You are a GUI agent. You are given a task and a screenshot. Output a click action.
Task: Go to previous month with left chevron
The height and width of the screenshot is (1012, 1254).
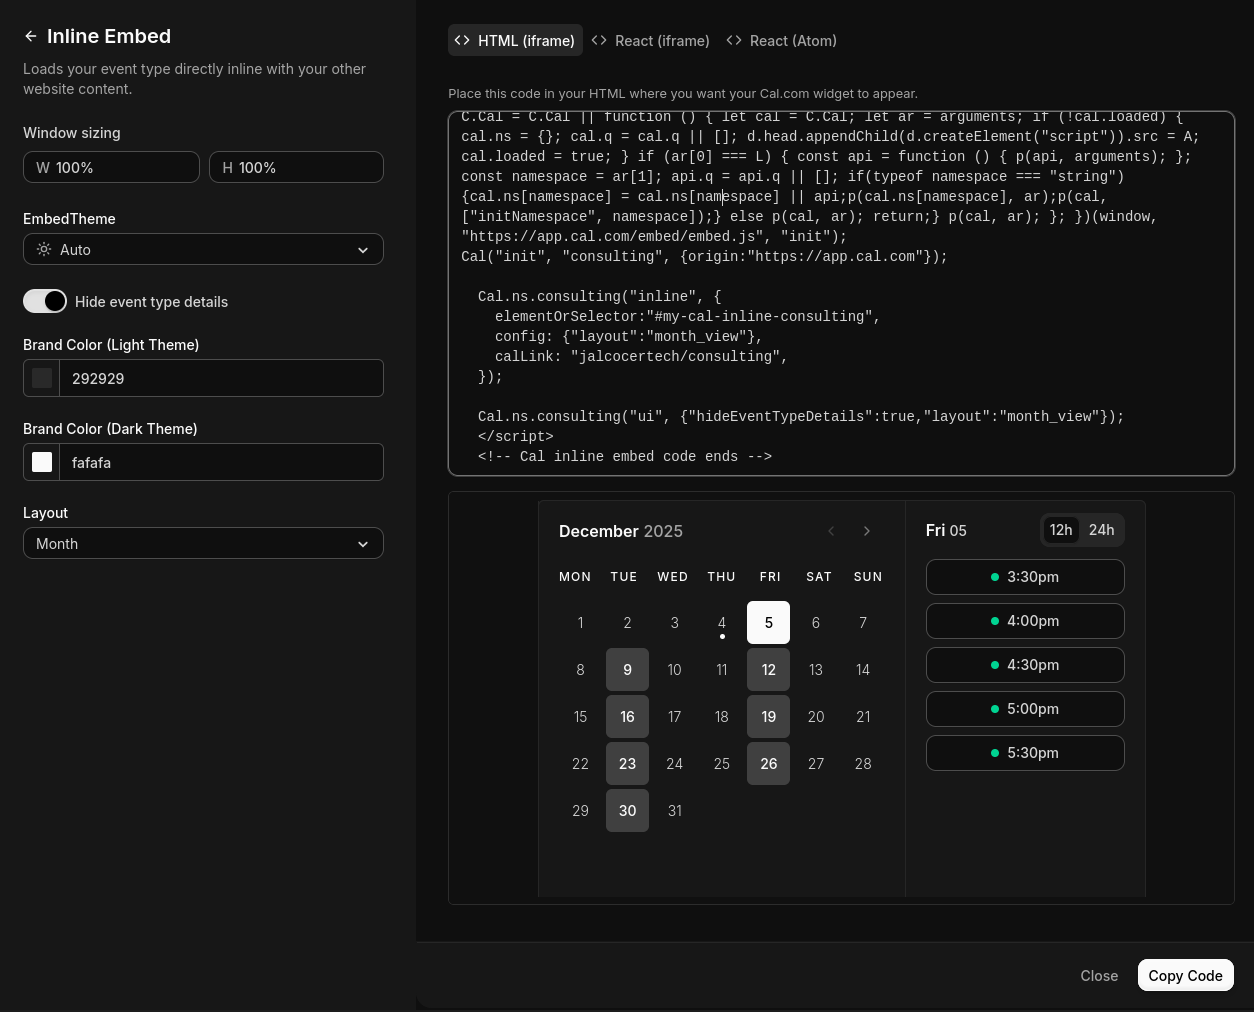[831, 531]
